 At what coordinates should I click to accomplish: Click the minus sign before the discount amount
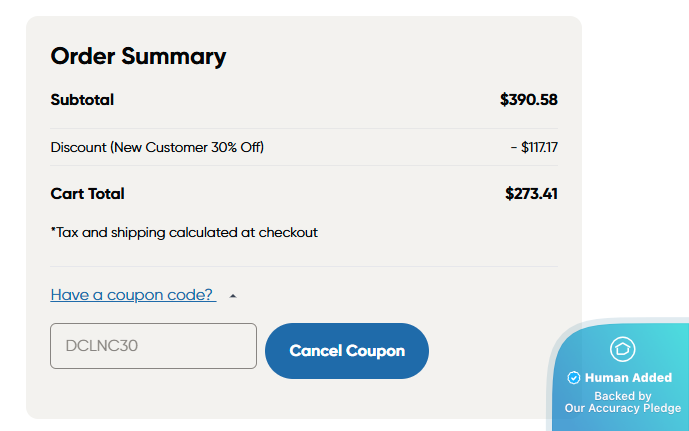(x=513, y=148)
